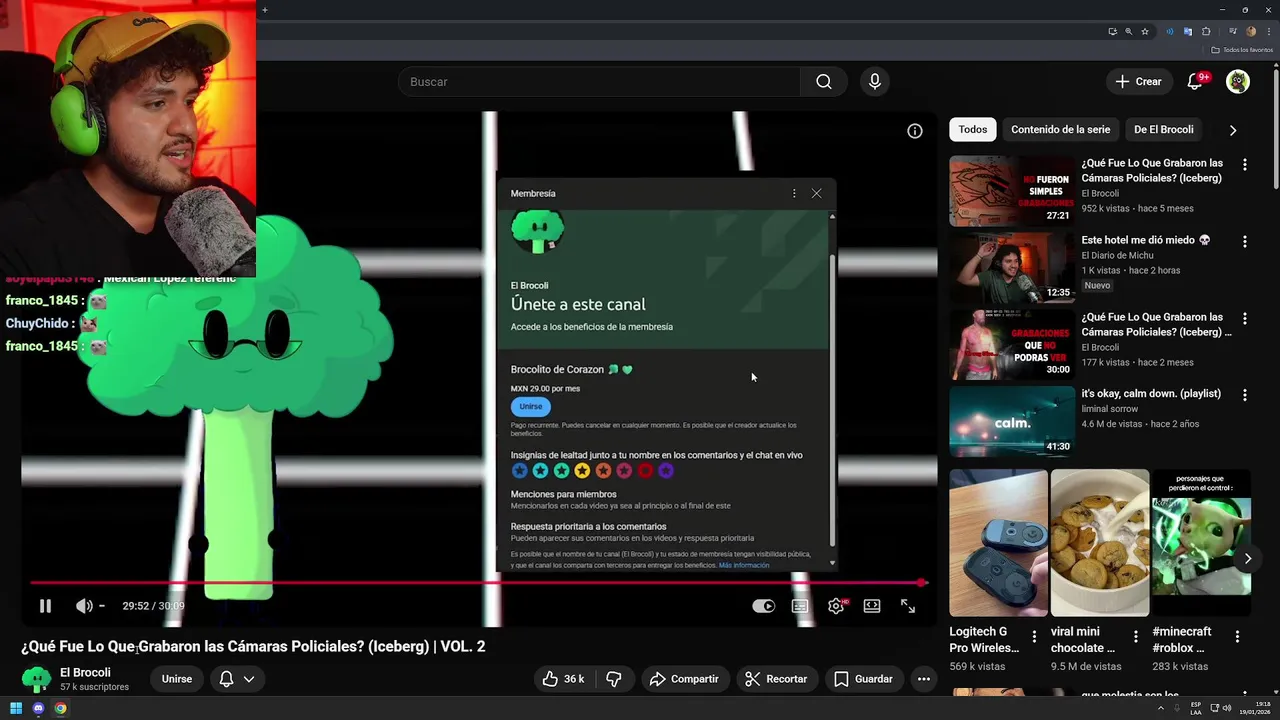Open options for 952 k vistas video

click(1245, 164)
